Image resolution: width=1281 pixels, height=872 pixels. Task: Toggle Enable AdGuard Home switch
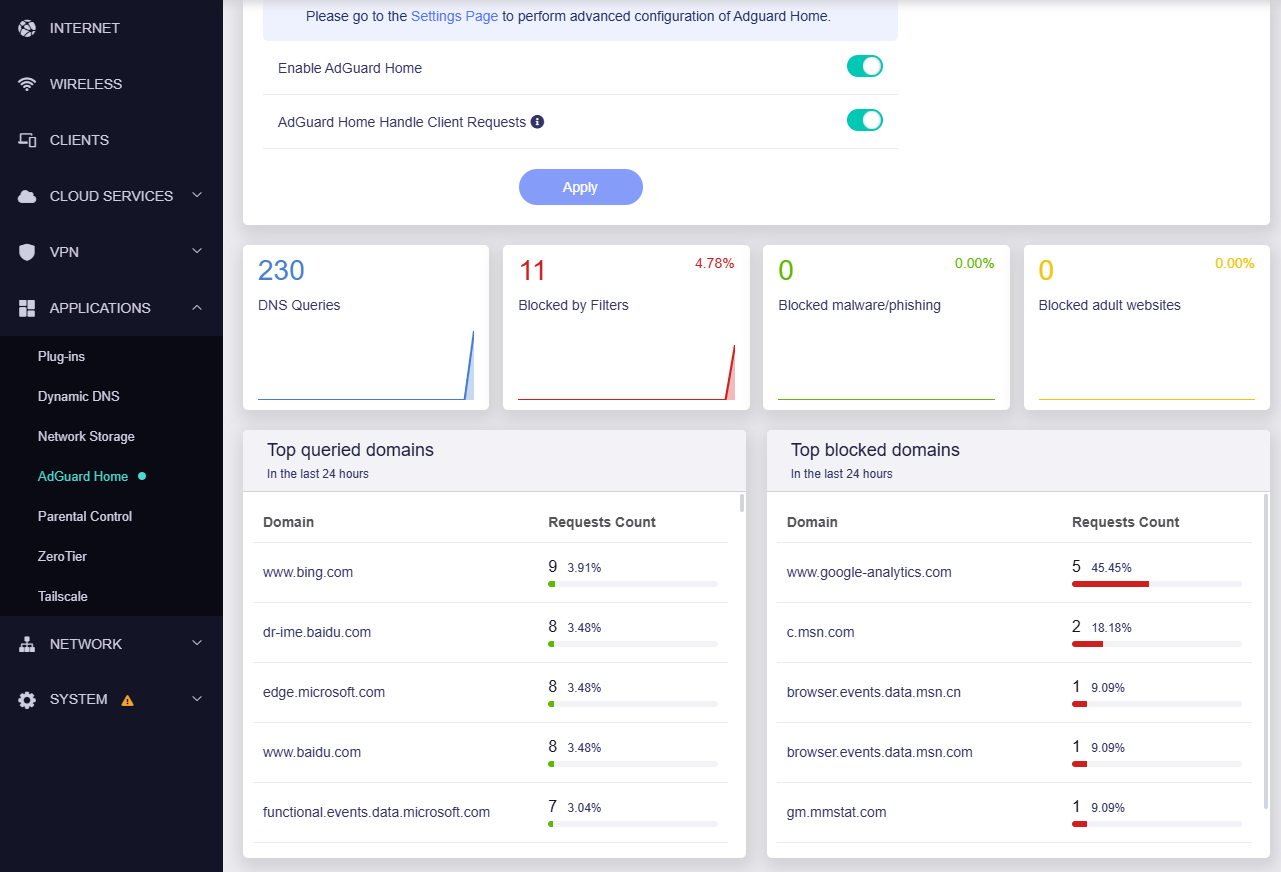click(865, 67)
